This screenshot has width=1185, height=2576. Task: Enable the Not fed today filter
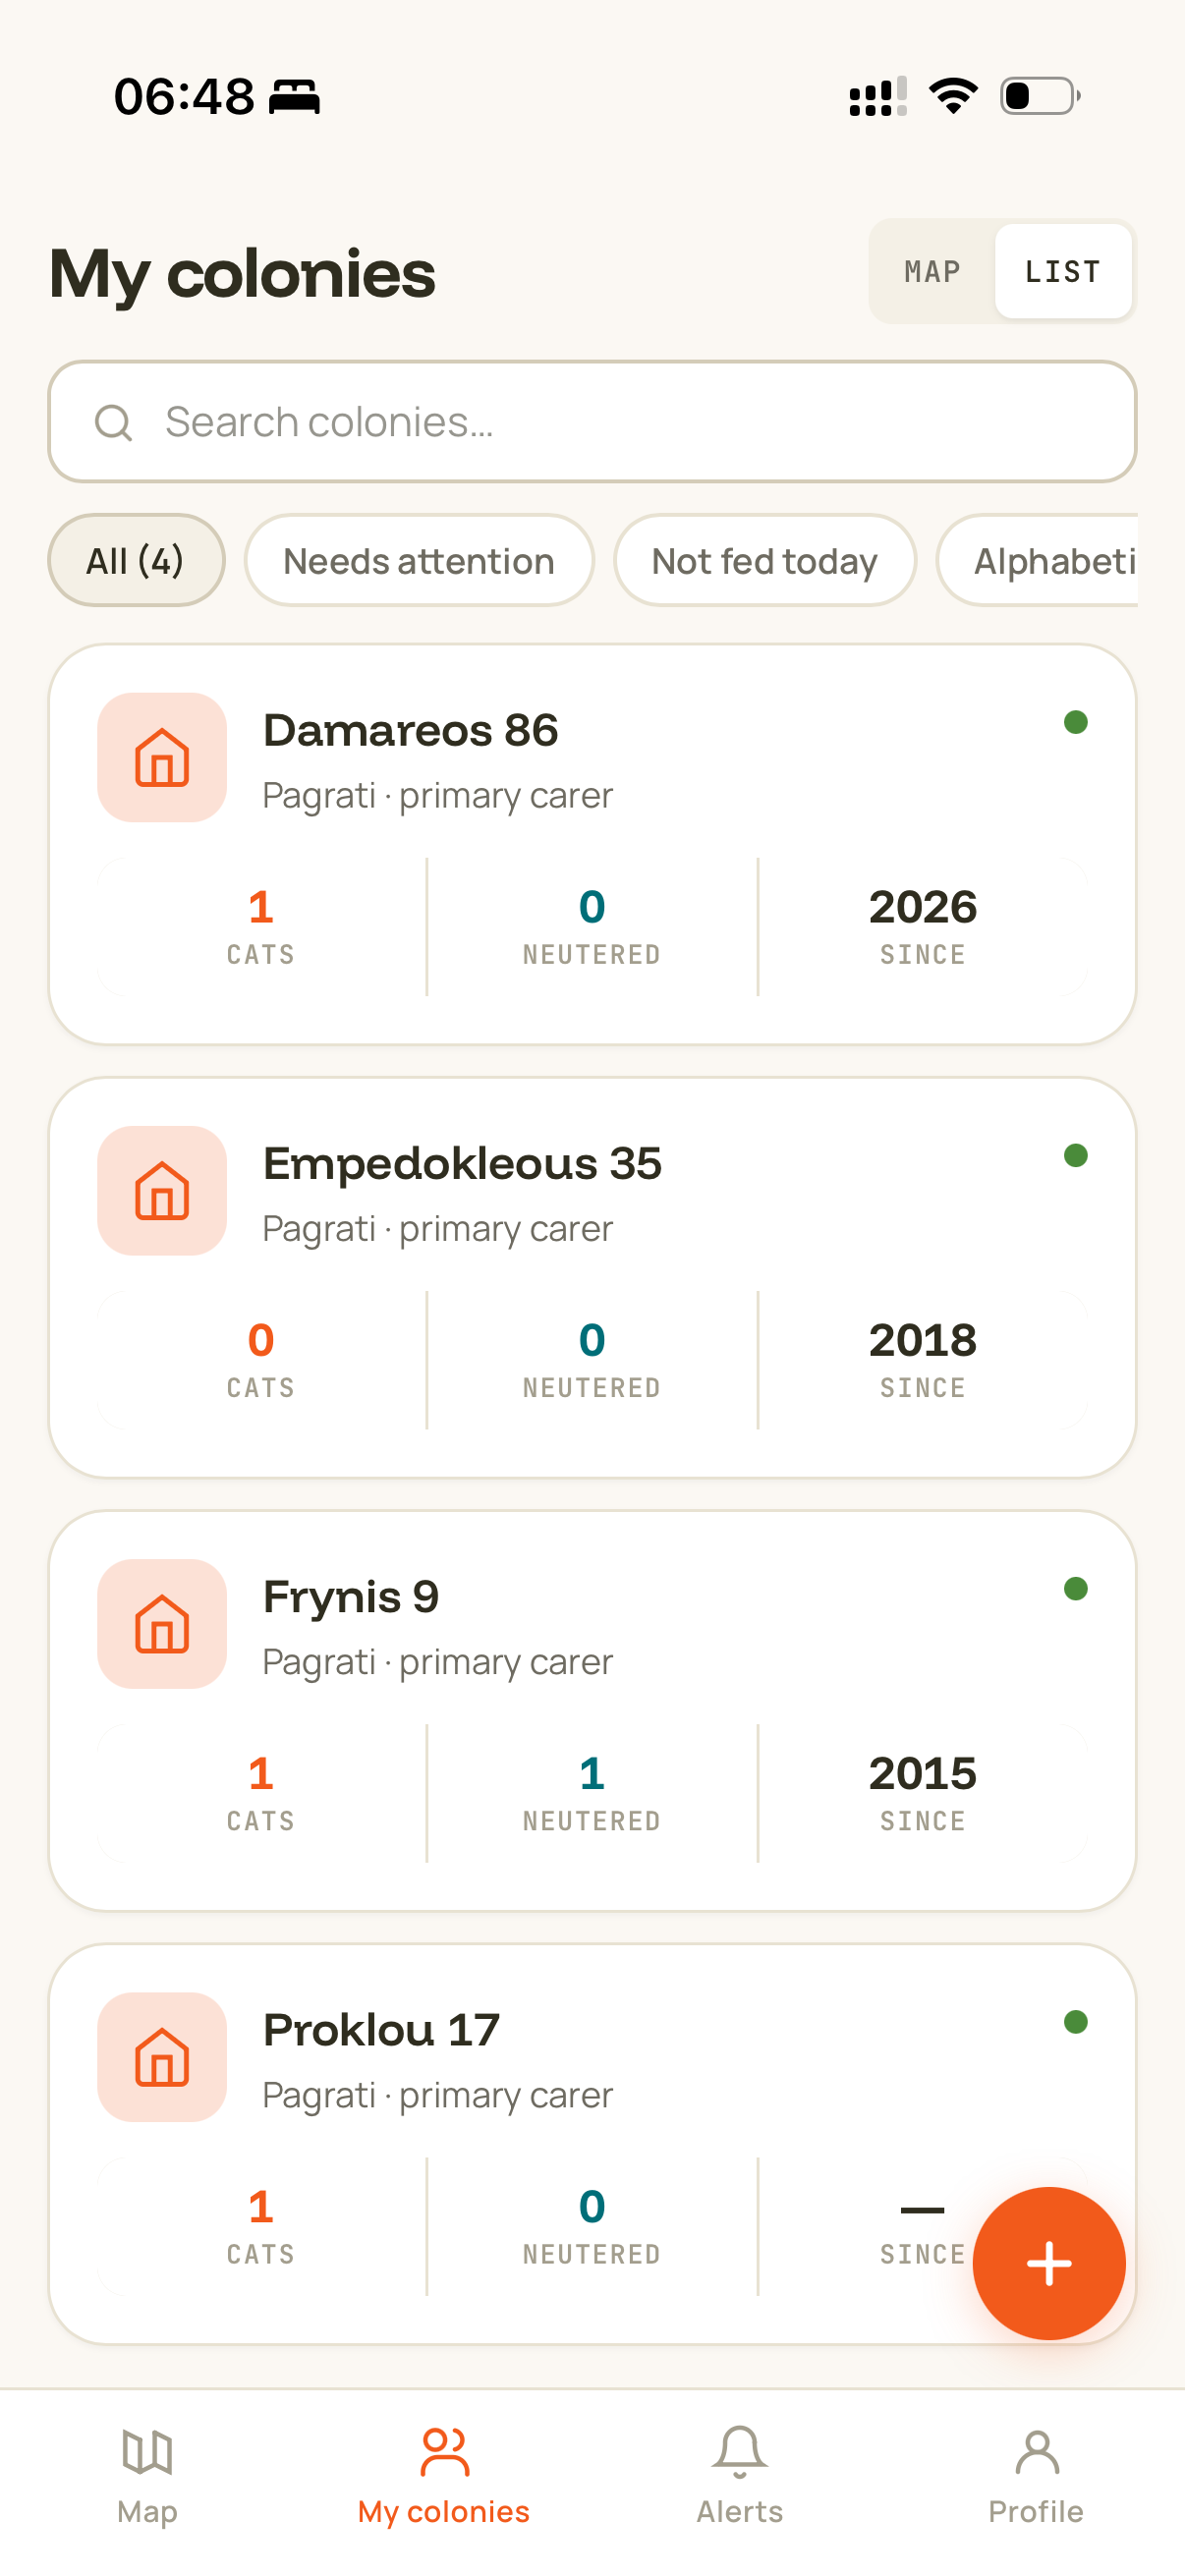[765, 560]
